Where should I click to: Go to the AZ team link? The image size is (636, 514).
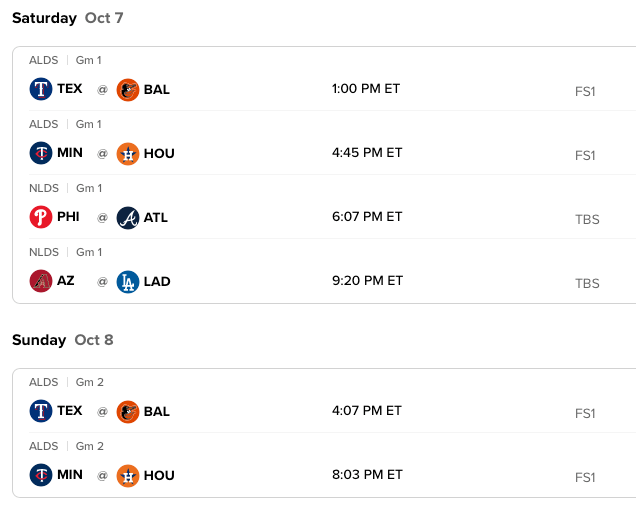coord(66,281)
